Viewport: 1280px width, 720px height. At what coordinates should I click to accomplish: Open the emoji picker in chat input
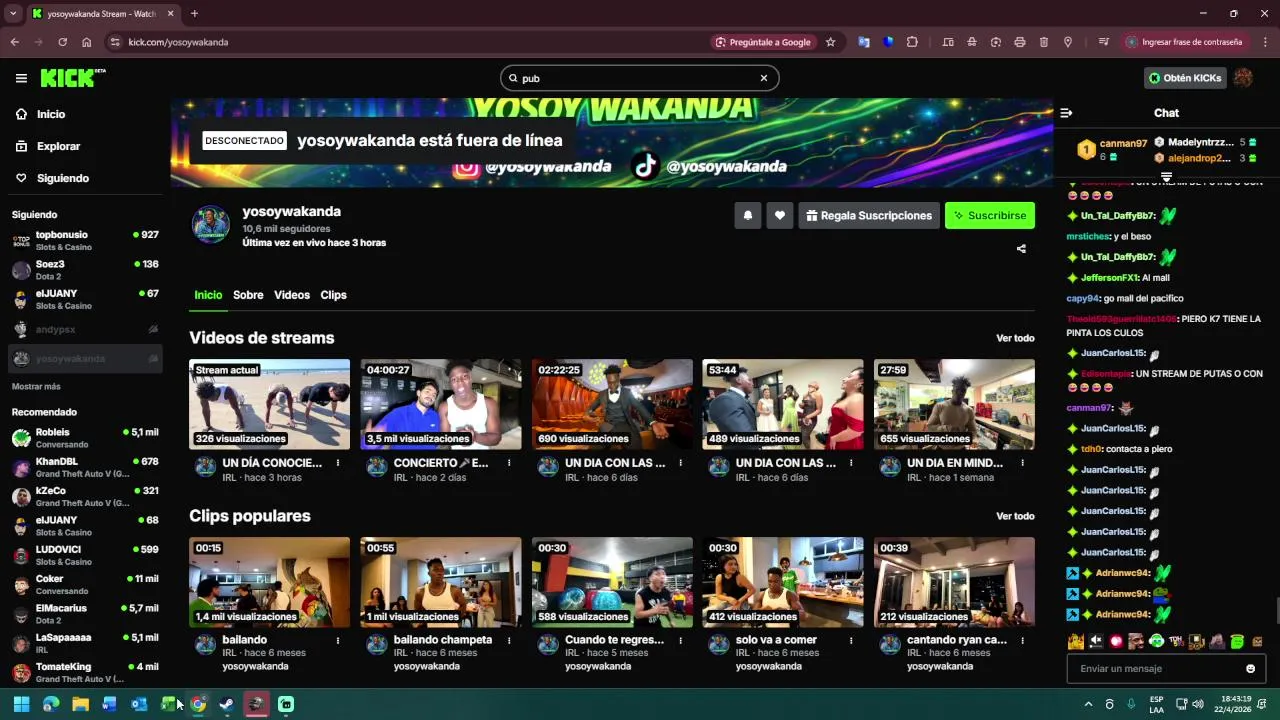tap(1250, 668)
